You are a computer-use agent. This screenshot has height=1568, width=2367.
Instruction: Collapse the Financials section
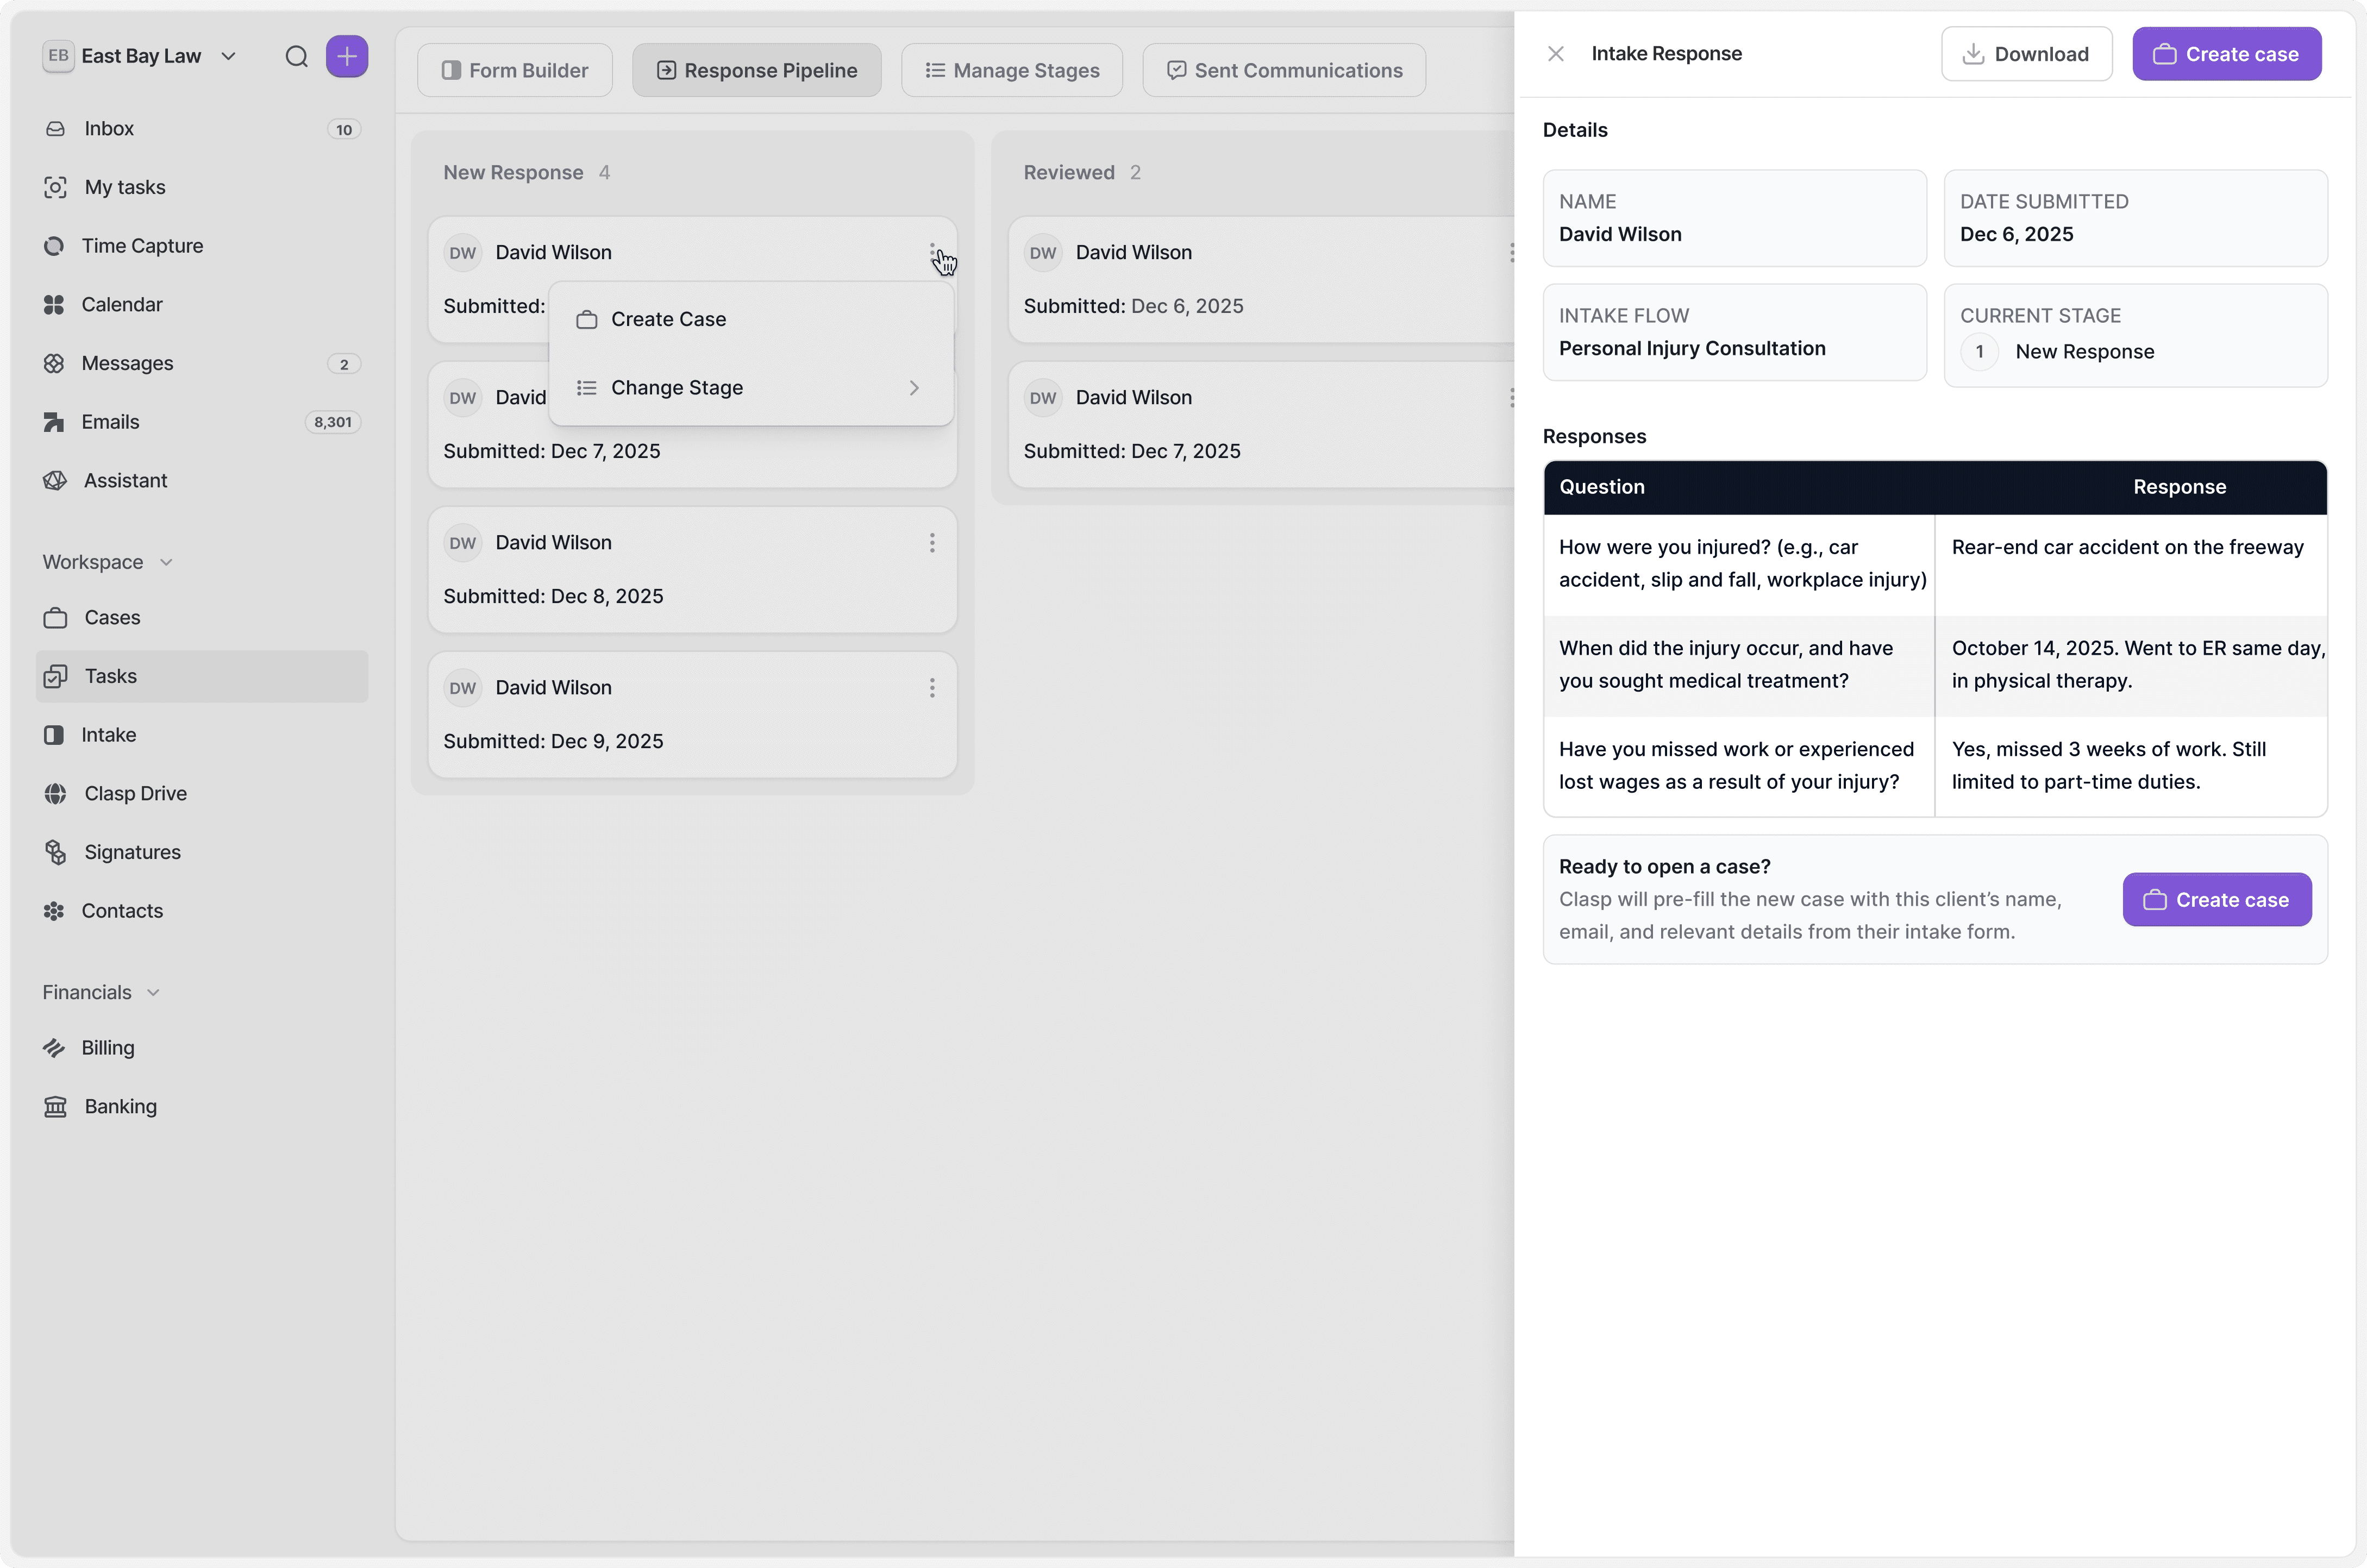(x=101, y=992)
